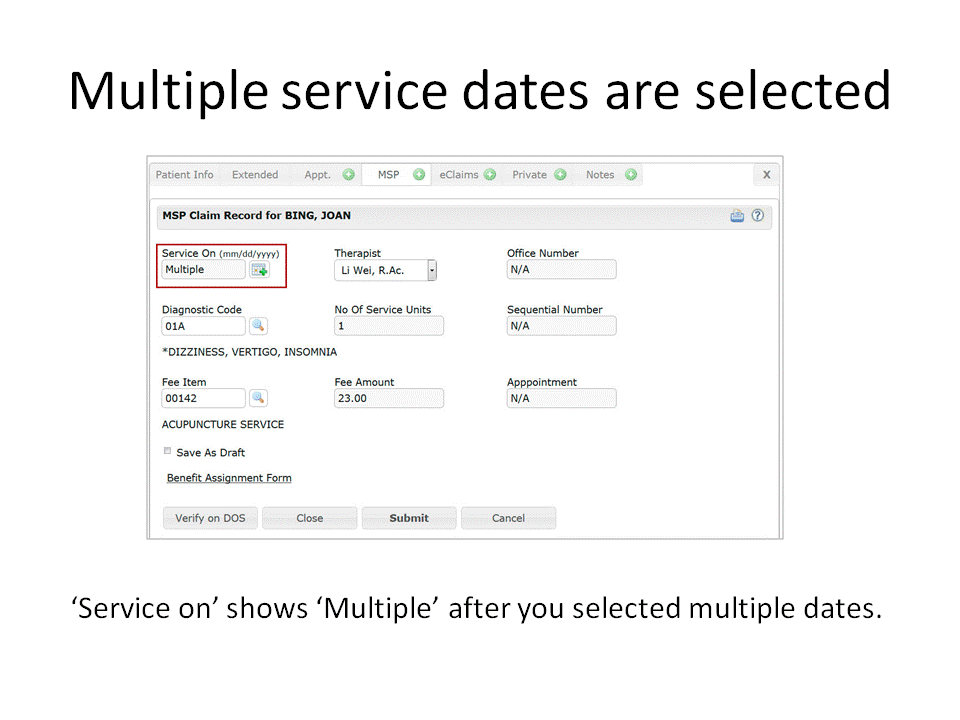Click the green plus beside MSP tab
This screenshot has width=960, height=720.
419,175
